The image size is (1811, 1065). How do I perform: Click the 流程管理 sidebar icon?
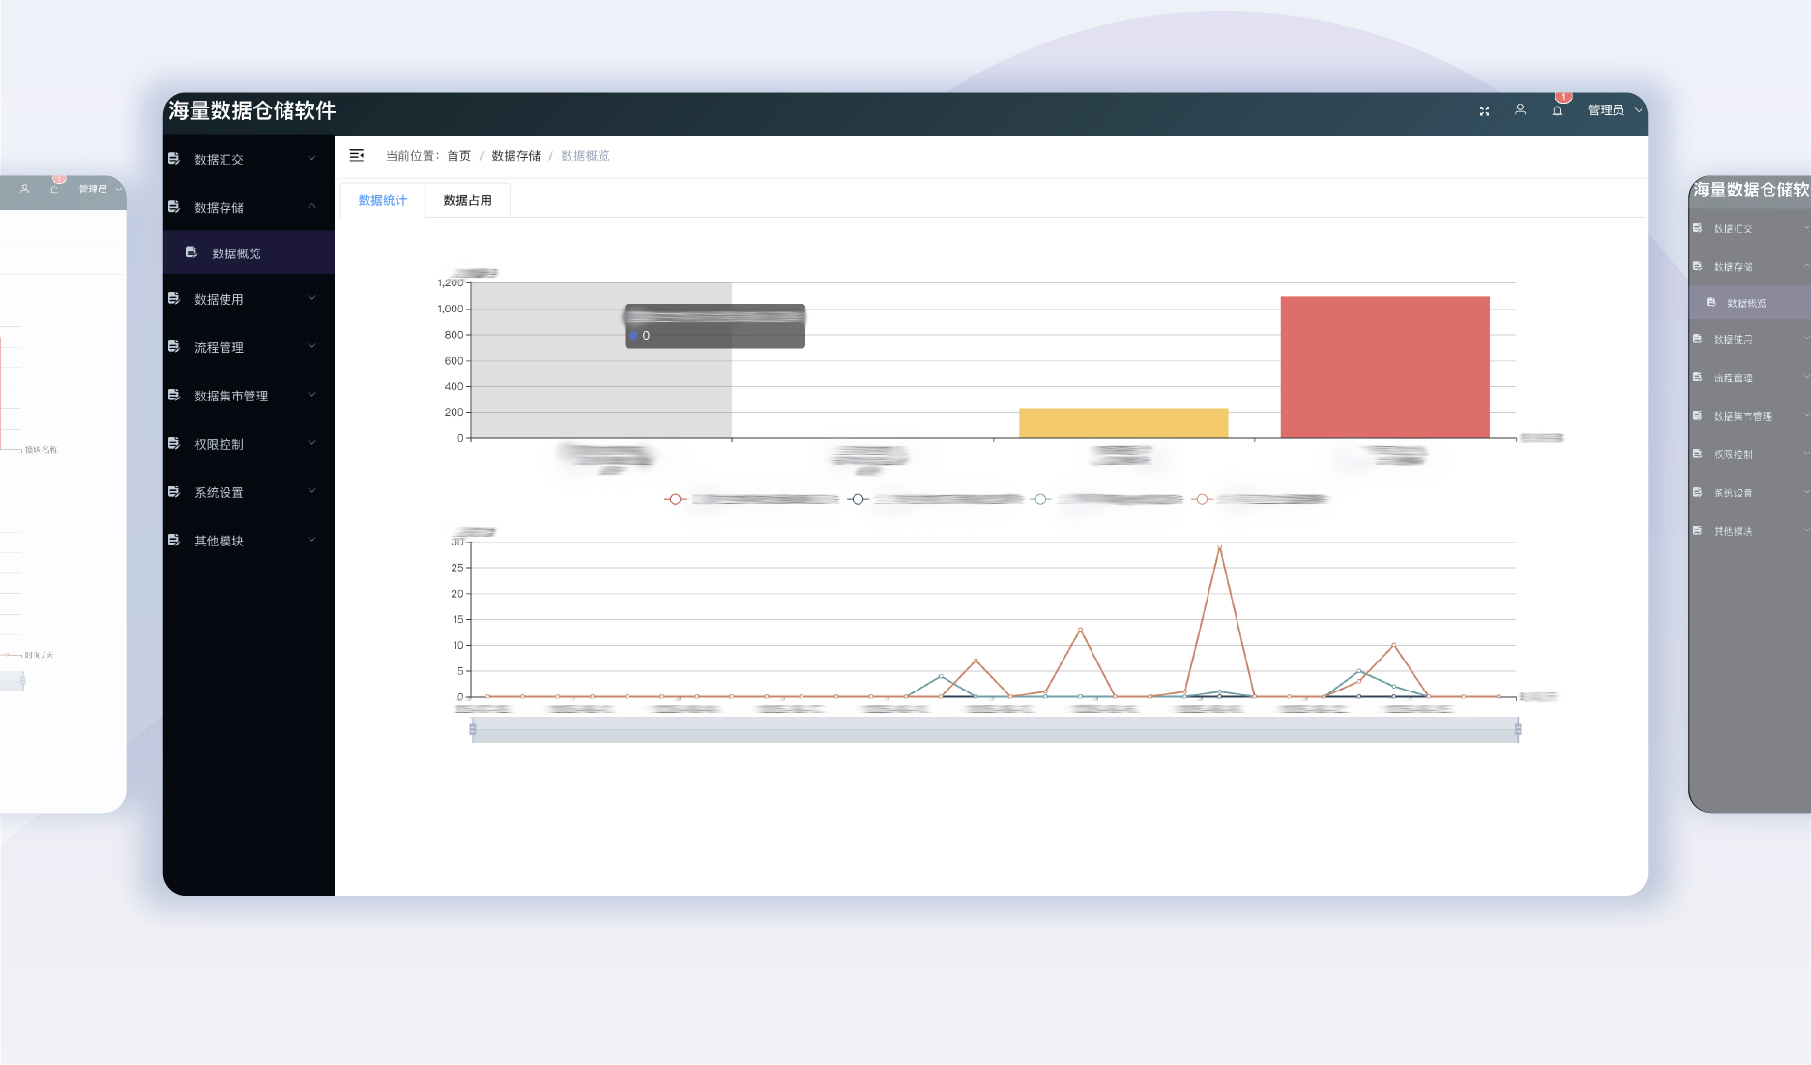174,347
